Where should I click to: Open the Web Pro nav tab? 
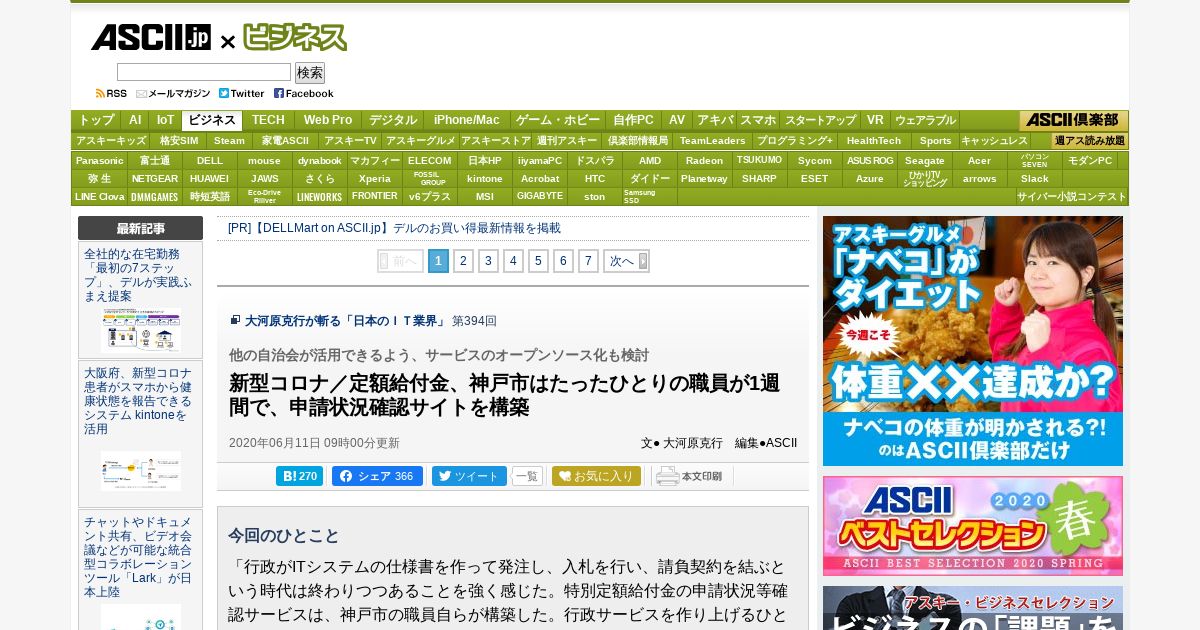coord(328,120)
